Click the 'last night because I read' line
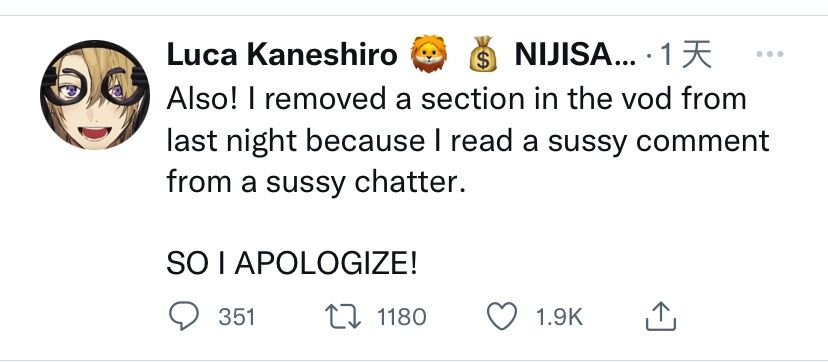The width and height of the screenshot is (828, 362). coord(468,141)
